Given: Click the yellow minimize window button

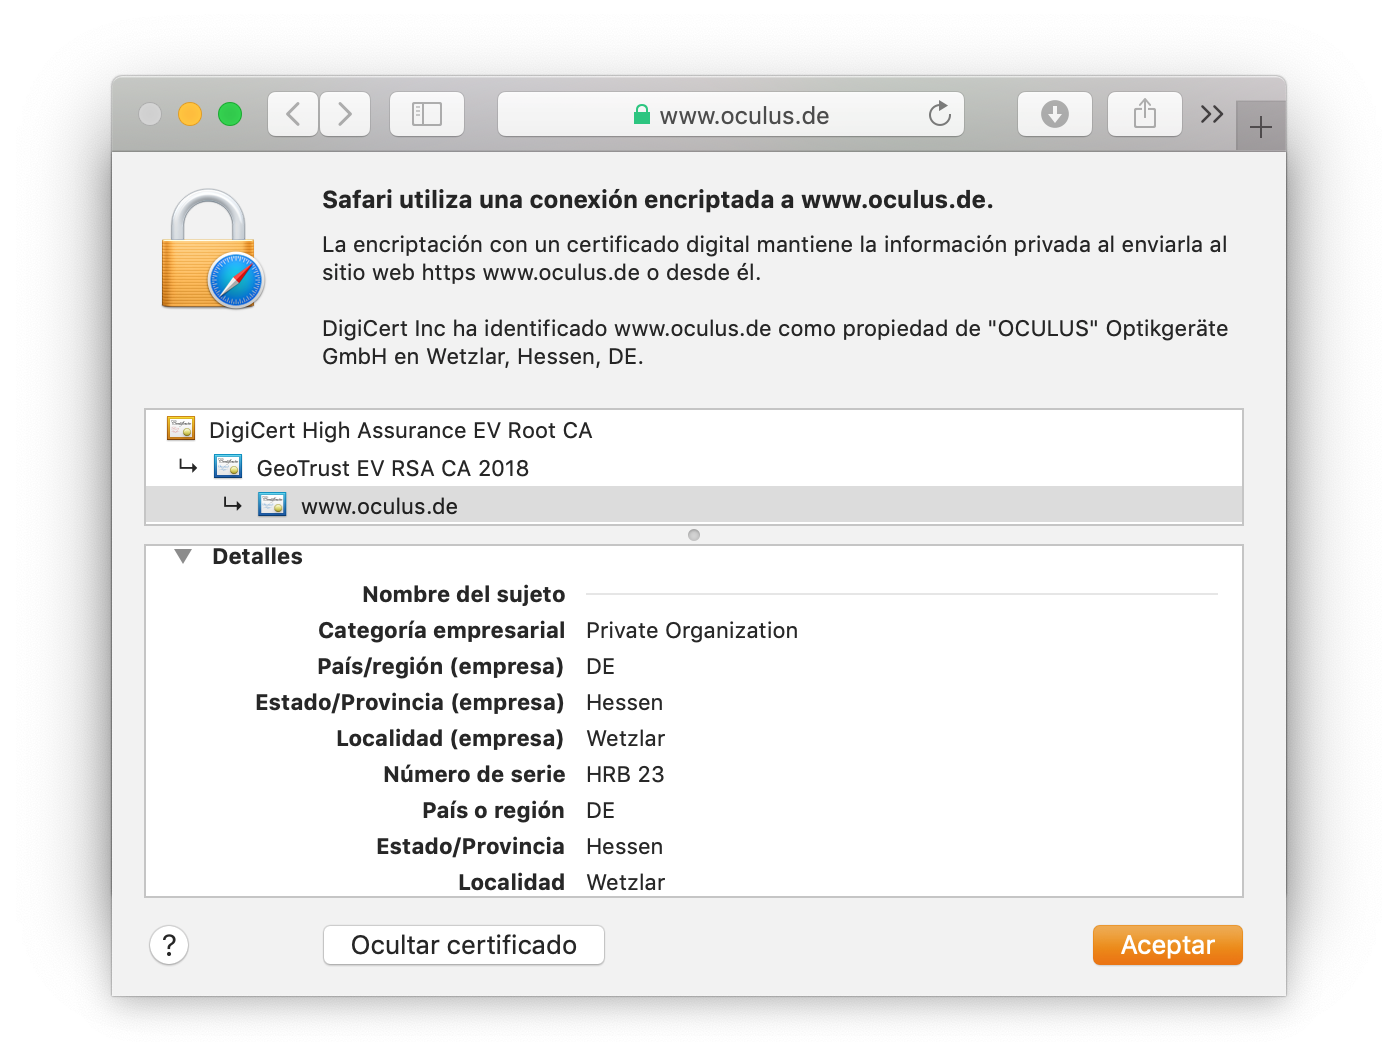Looking at the screenshot, I should click(190, 114).
